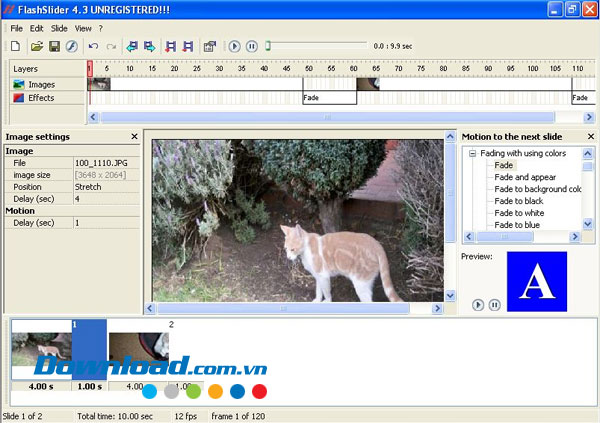Click the blue A transition preview image
This screenshot has height=423, width=600.
click(x=537, y=281)
